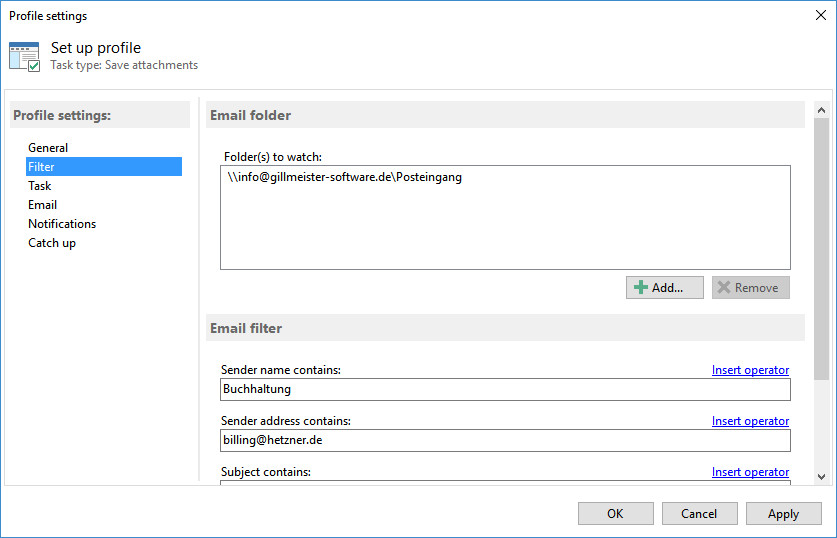The image size is (837, 538).
Task: Open the General profile settings page
Action: pyautogui.click(x=104, y=148)
